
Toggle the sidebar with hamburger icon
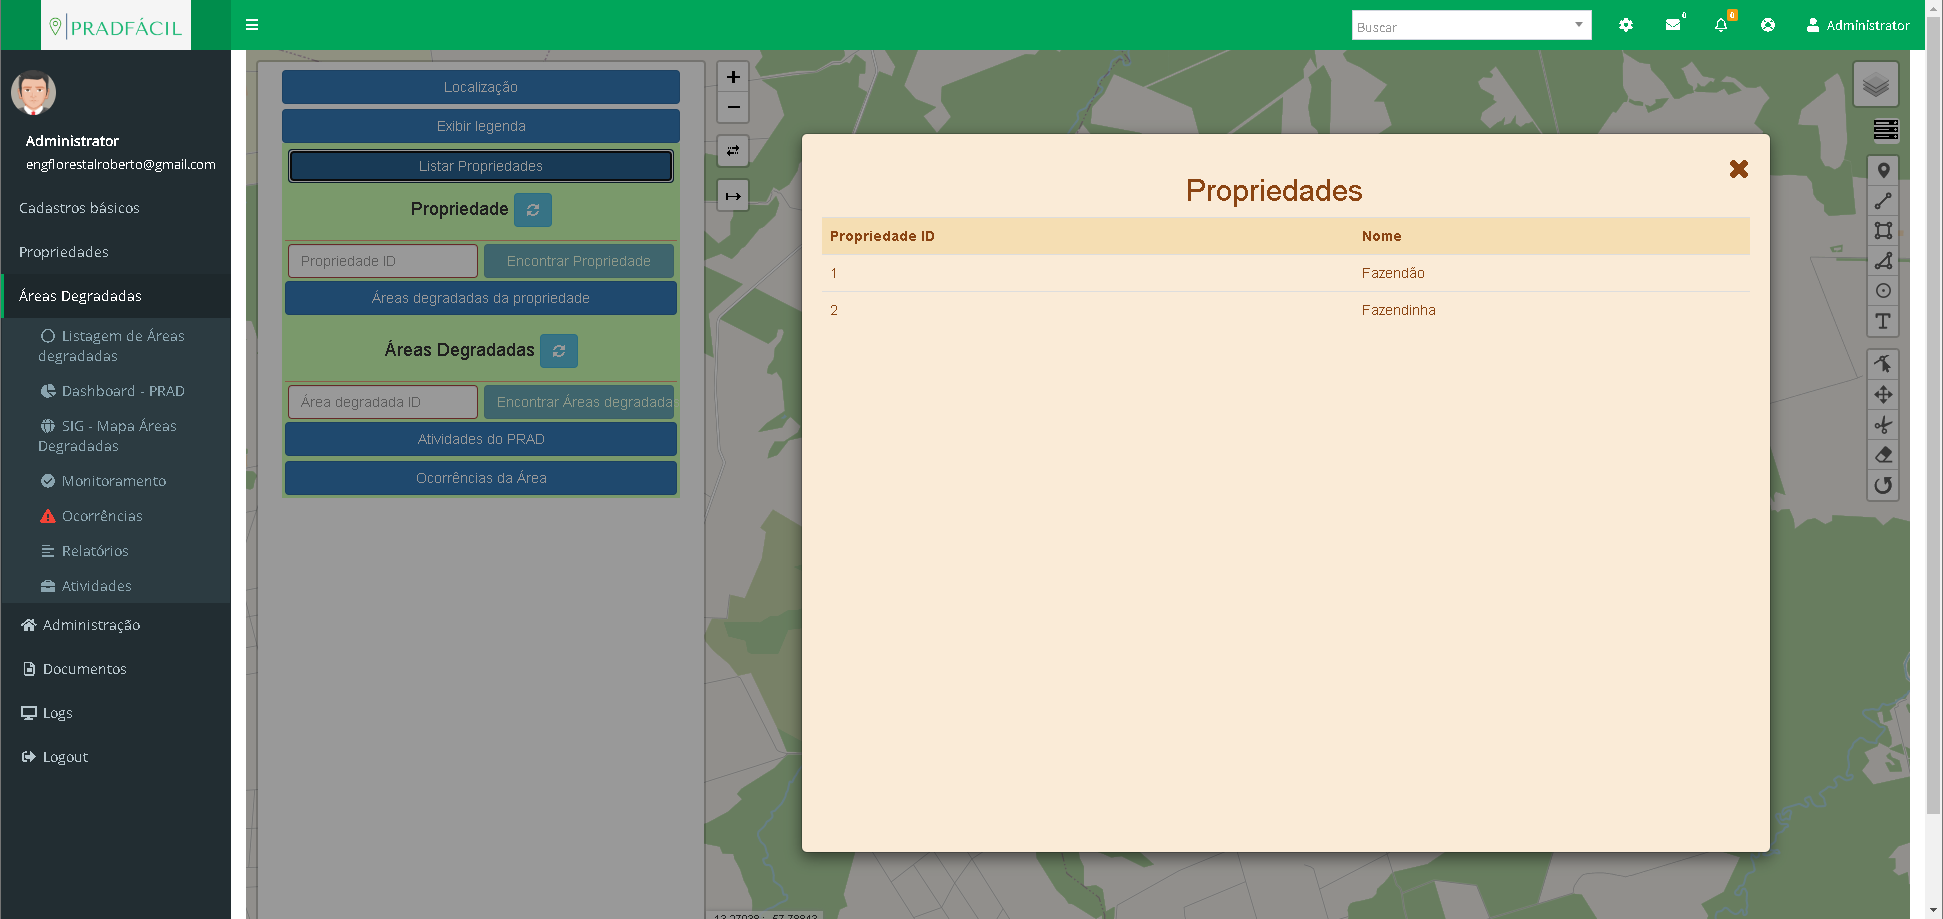click(252, 25)
